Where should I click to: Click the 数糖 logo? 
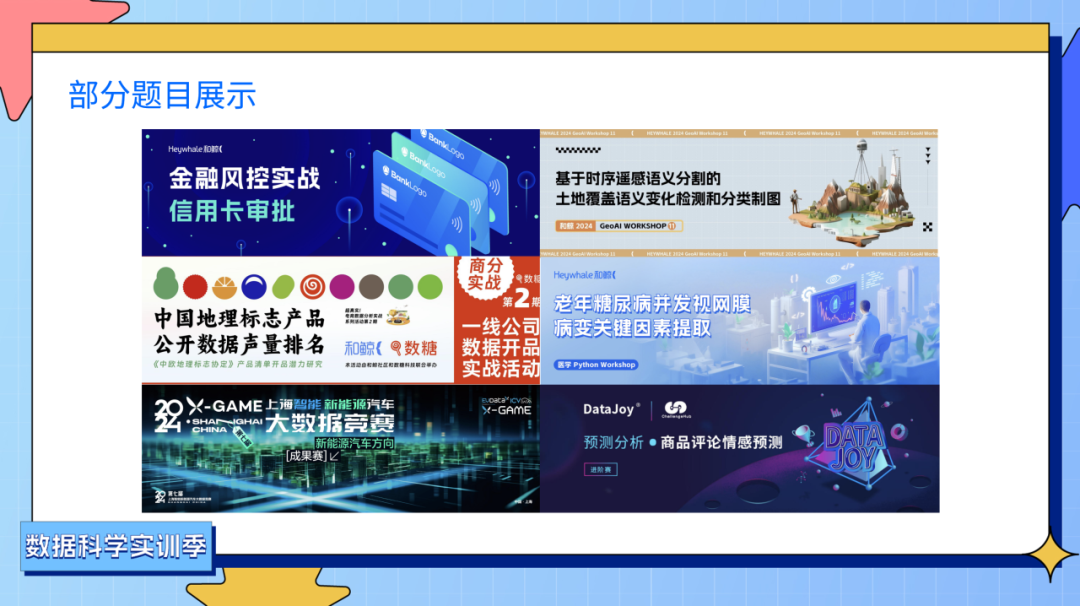(x=413, y=348)
